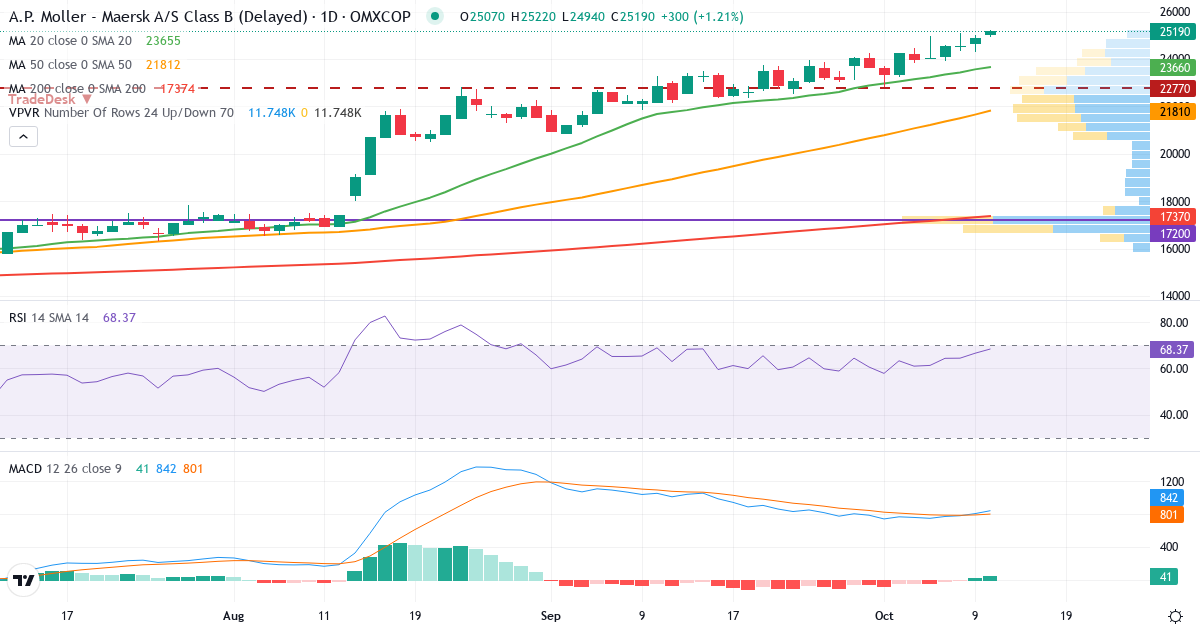Image resolution: width=1200 pixels, height=630 pixels.
Task: Click the 17200 purple price axis label
Action: 1174,232
